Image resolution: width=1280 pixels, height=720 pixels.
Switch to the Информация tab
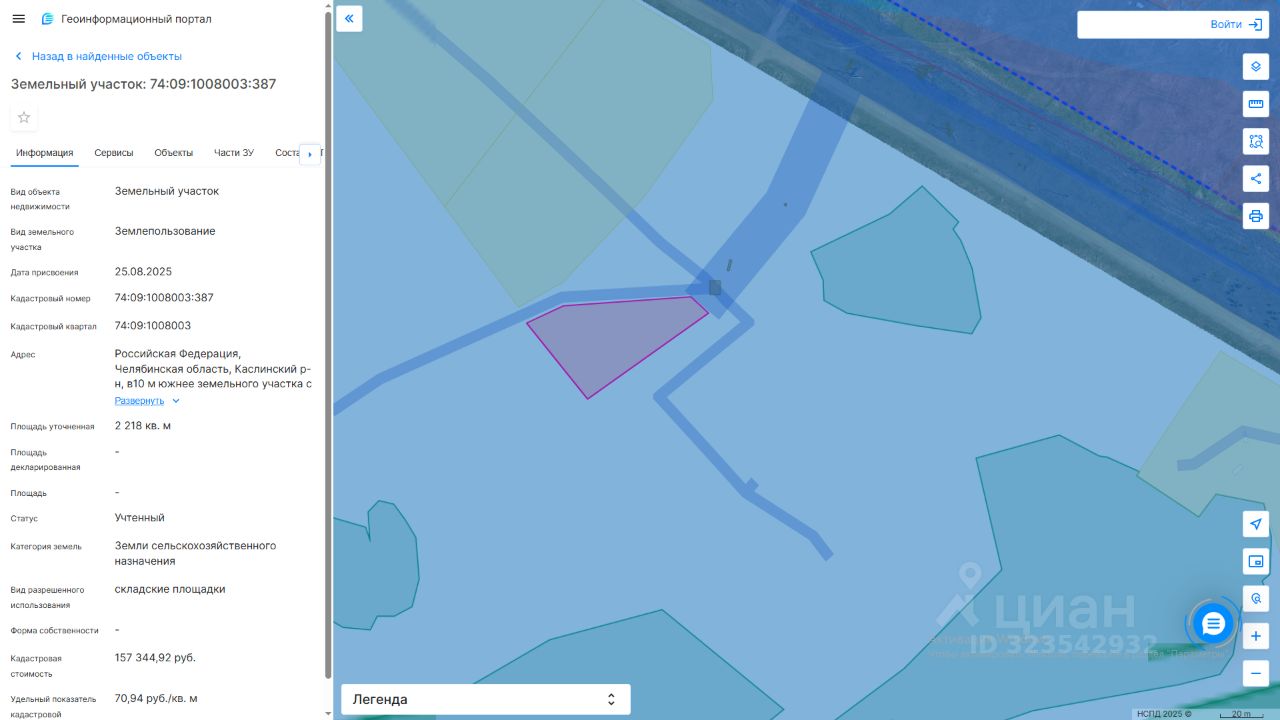[45, 153]
